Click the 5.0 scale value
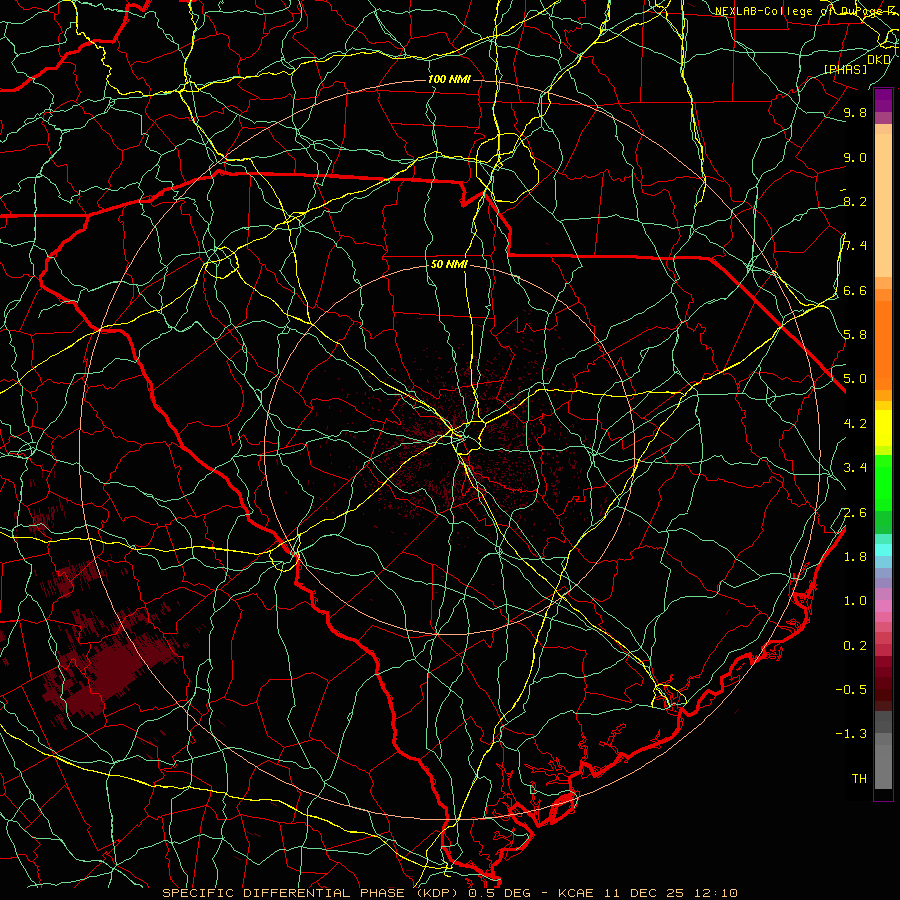Image resolution: width=900 pixels, height=900 pixels. click(x=855, y=379)
